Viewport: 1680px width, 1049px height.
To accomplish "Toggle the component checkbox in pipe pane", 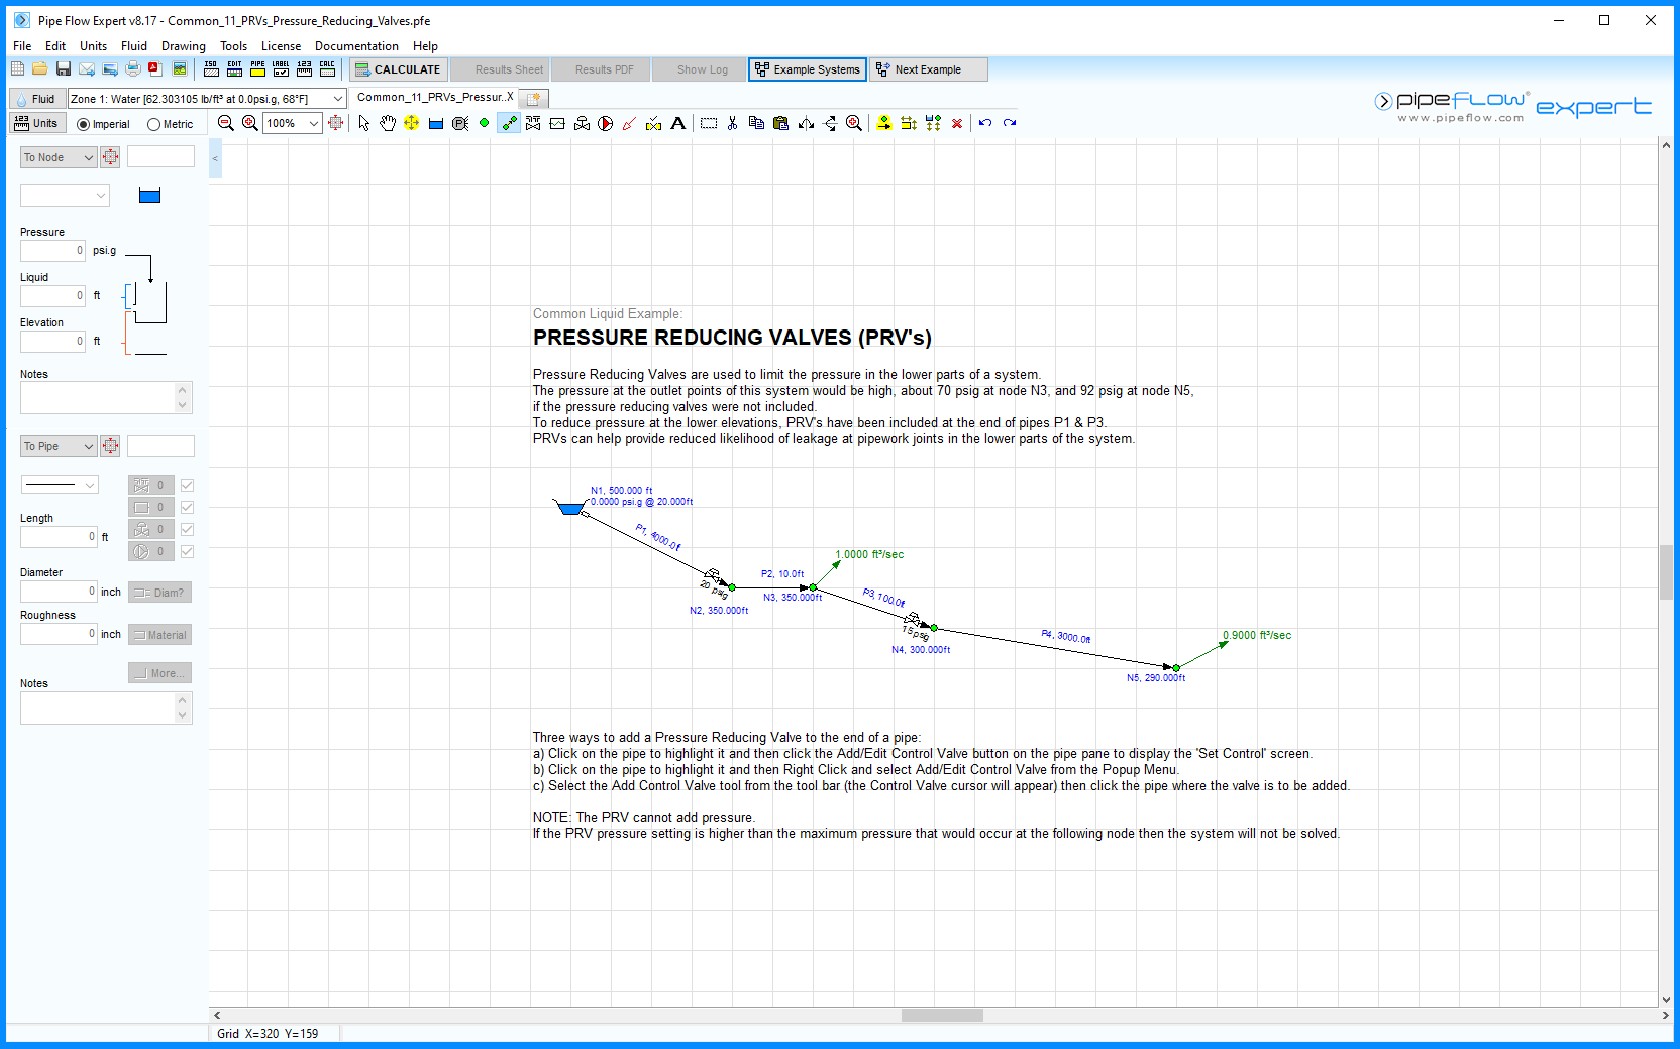I will tap(187, 507).
